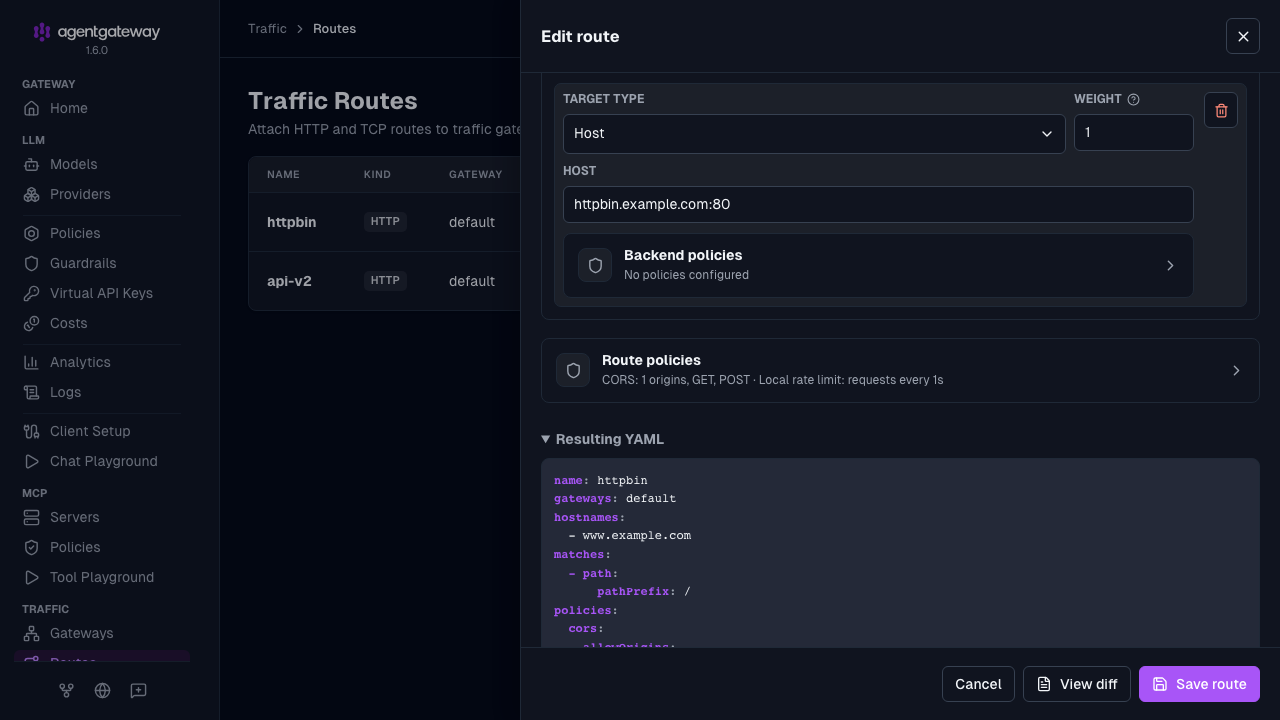
Task: Click the Models robot icon
Action: point(32,164)
